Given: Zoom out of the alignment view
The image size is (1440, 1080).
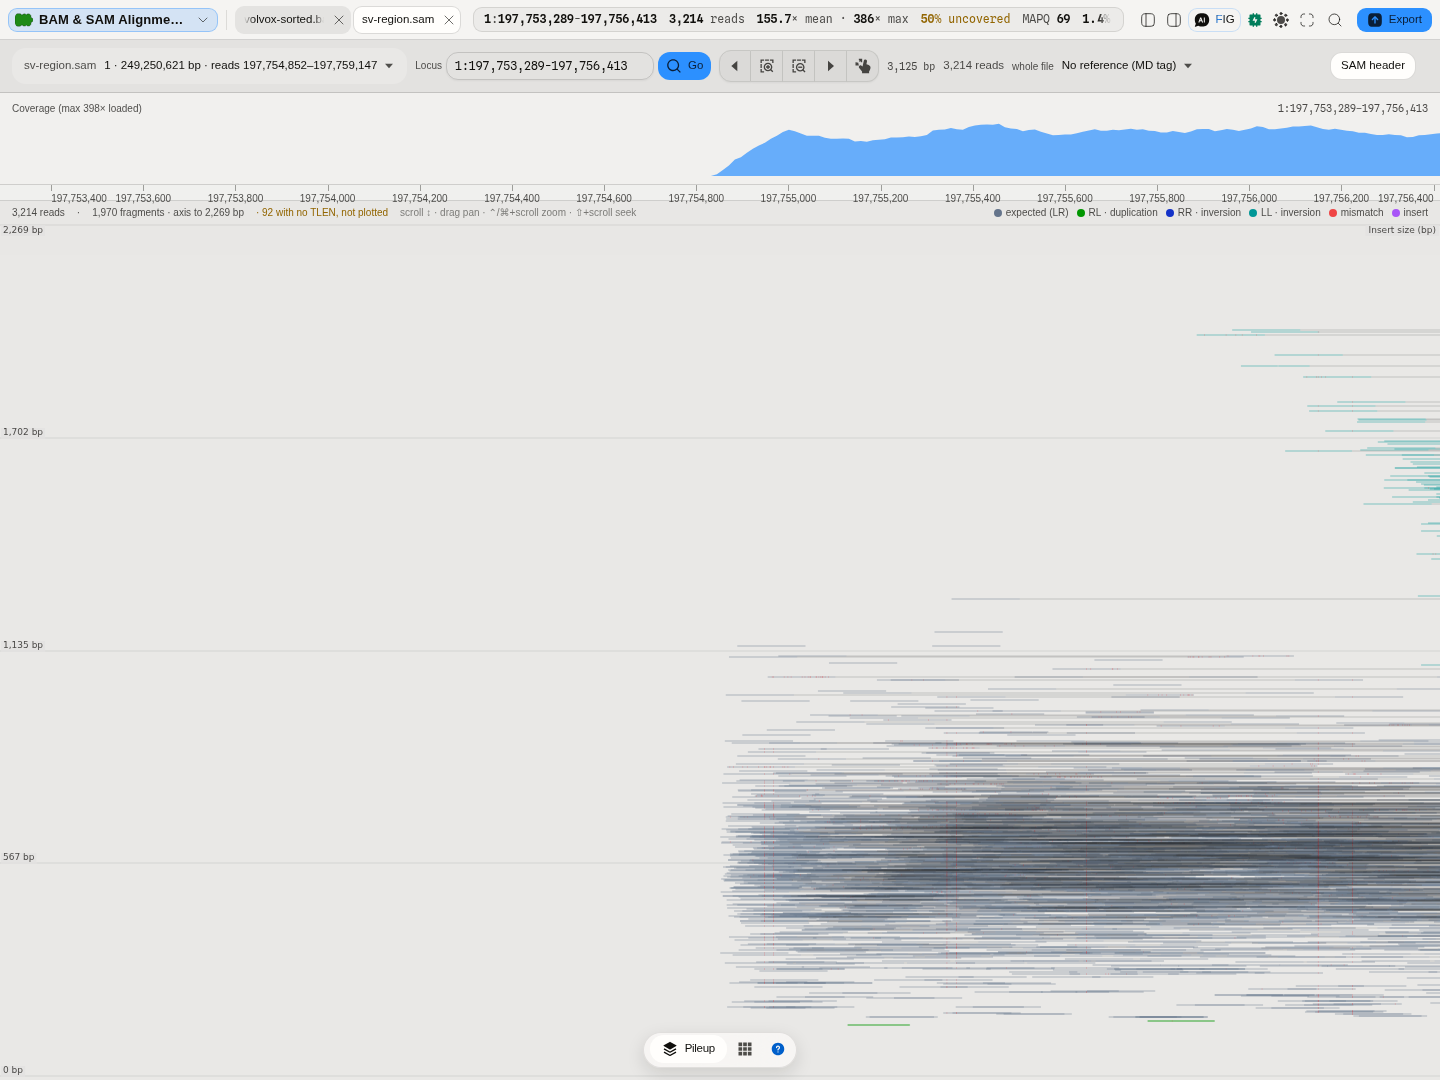Looking at the screenshot, I should tap(799, 66).
